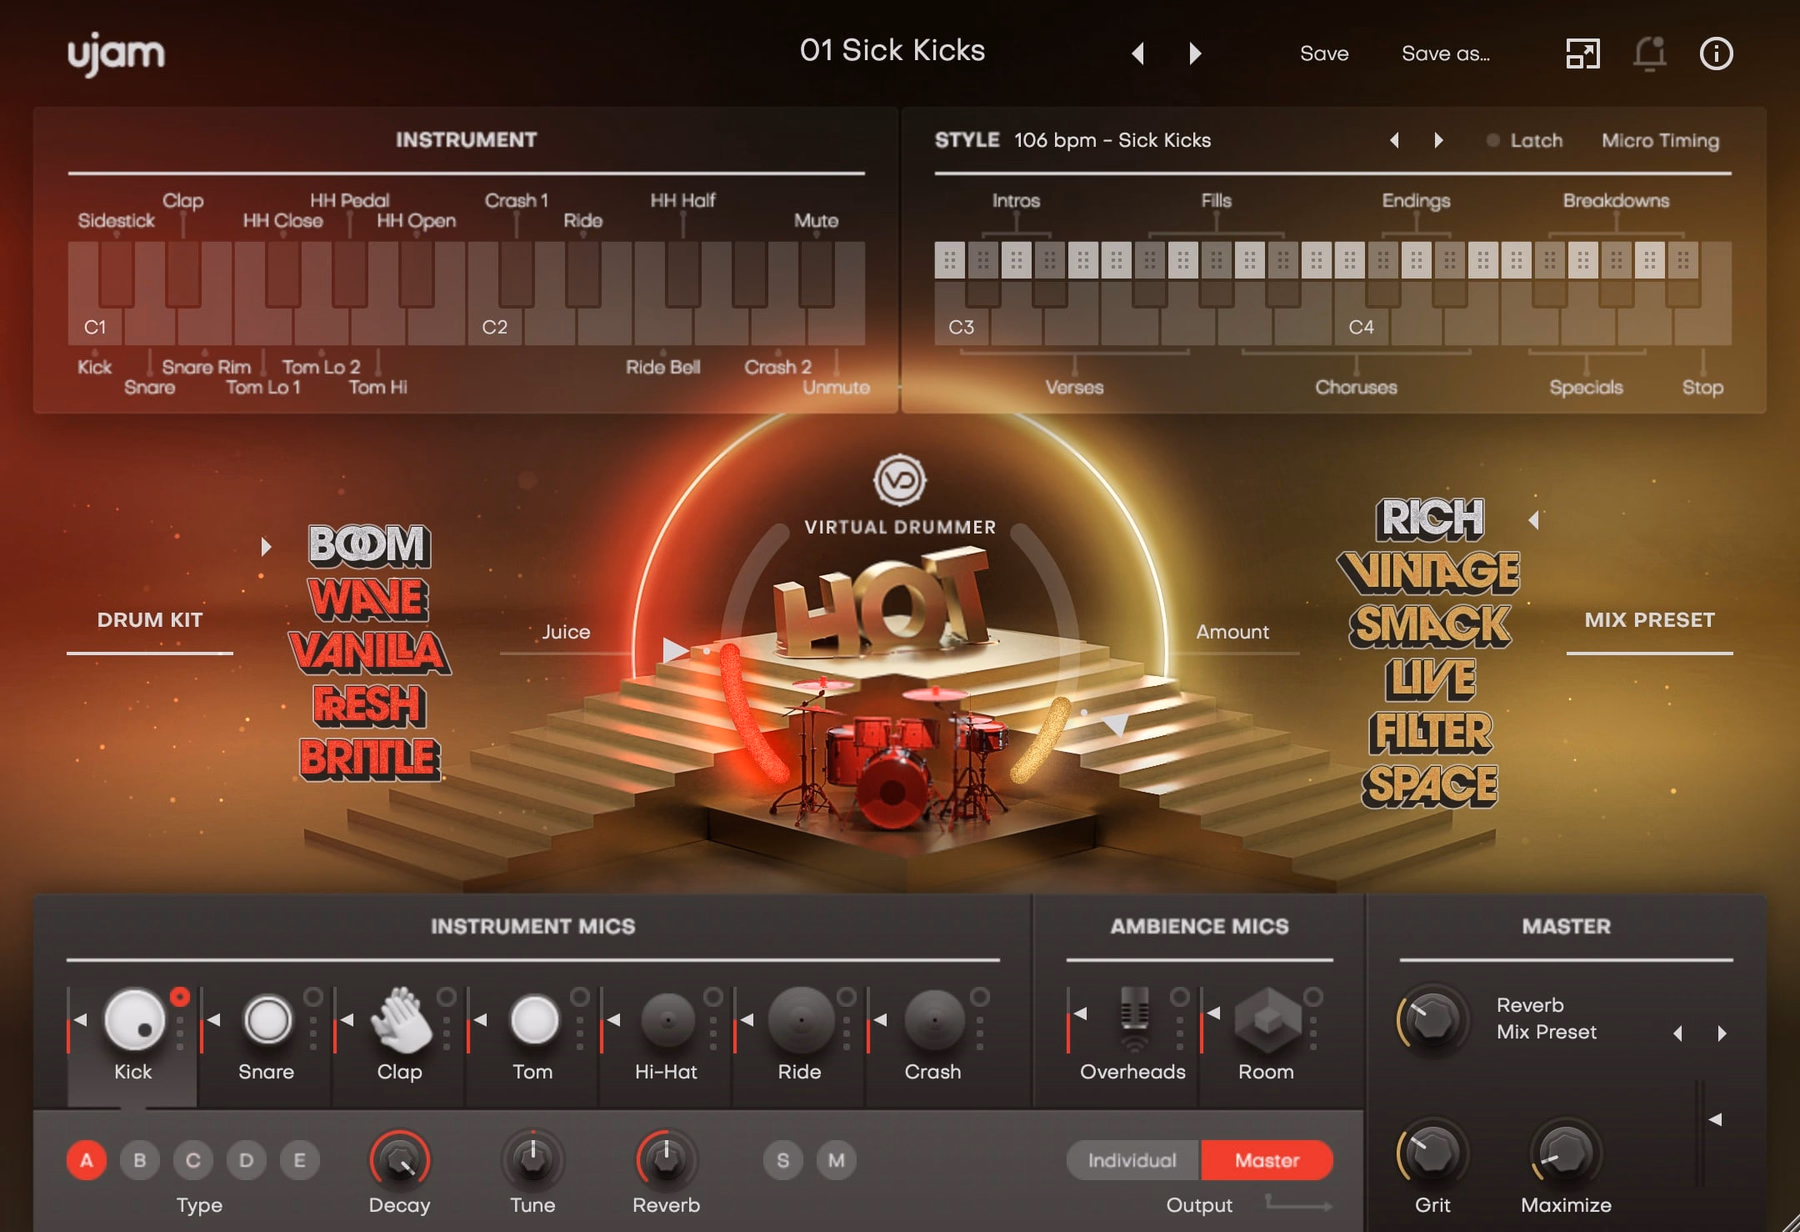Select the Overheads ambience mic
The height and width of the screenshot is (1232, 1800).
[1134, 1019]
